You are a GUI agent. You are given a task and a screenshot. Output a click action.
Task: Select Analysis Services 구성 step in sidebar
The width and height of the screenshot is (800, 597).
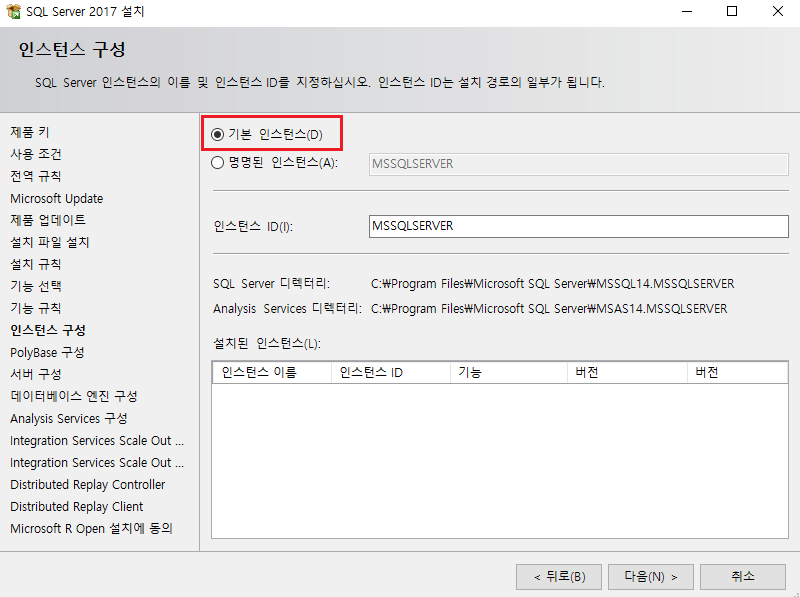coord(69,418)
